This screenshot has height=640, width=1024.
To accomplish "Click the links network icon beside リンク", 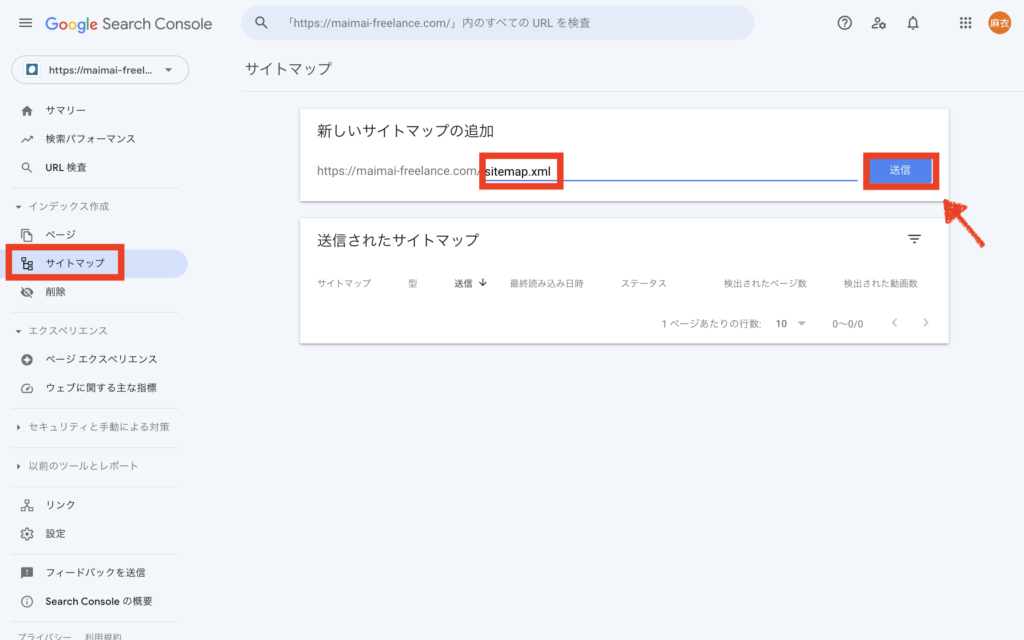I will (27, 505).
